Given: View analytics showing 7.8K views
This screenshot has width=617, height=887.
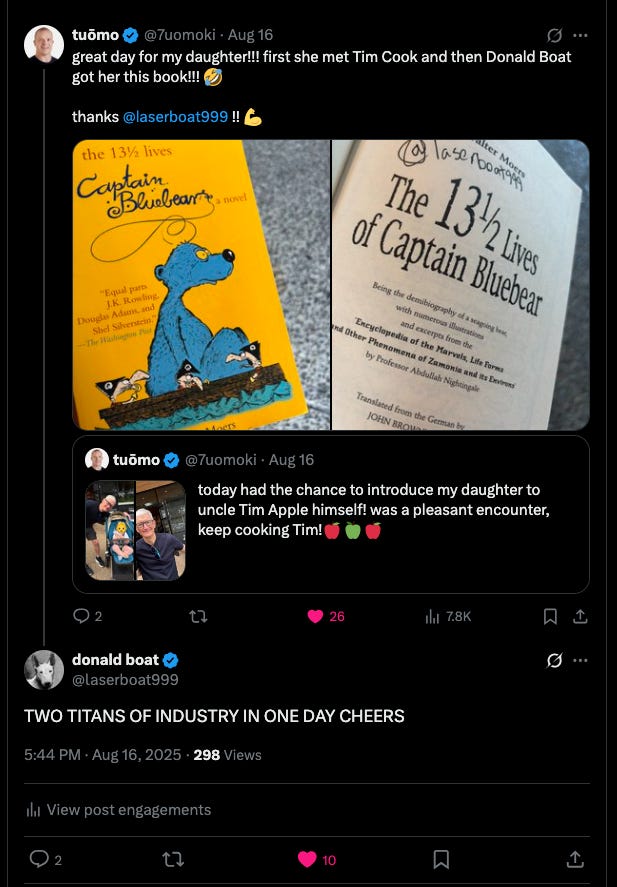Looking at the screenshot, I should [x=448, y=616].
